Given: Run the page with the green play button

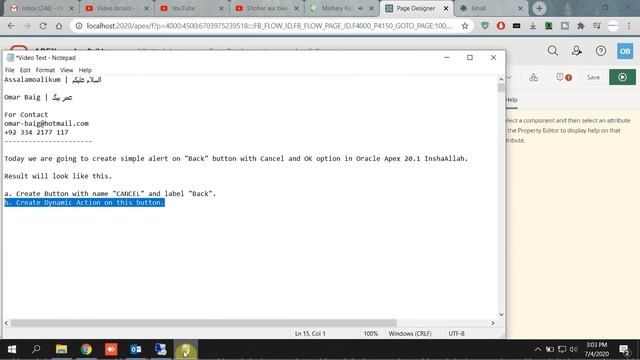Looking at the screenshot, I should pyautogui.click(x=622, y=77).
